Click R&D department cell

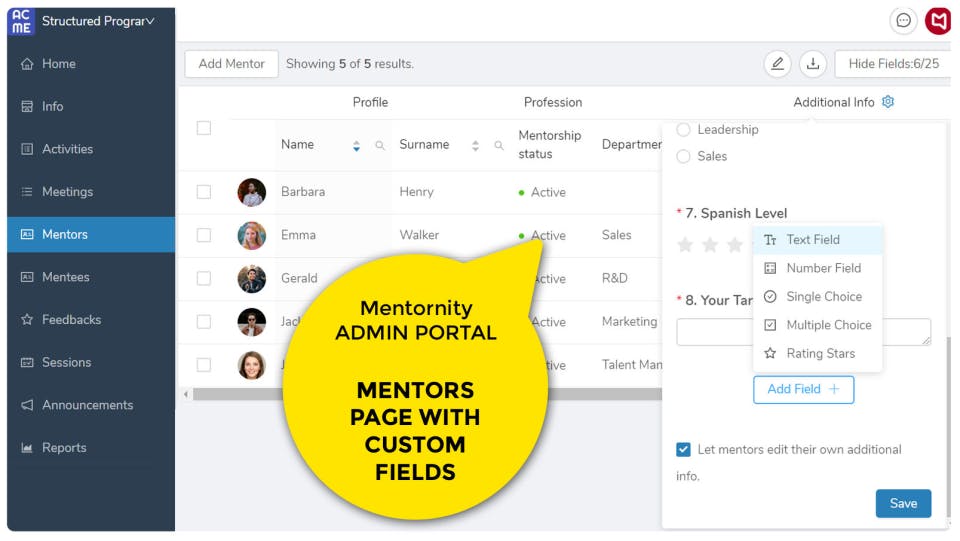pyautogui.click(x=615, y=278)
